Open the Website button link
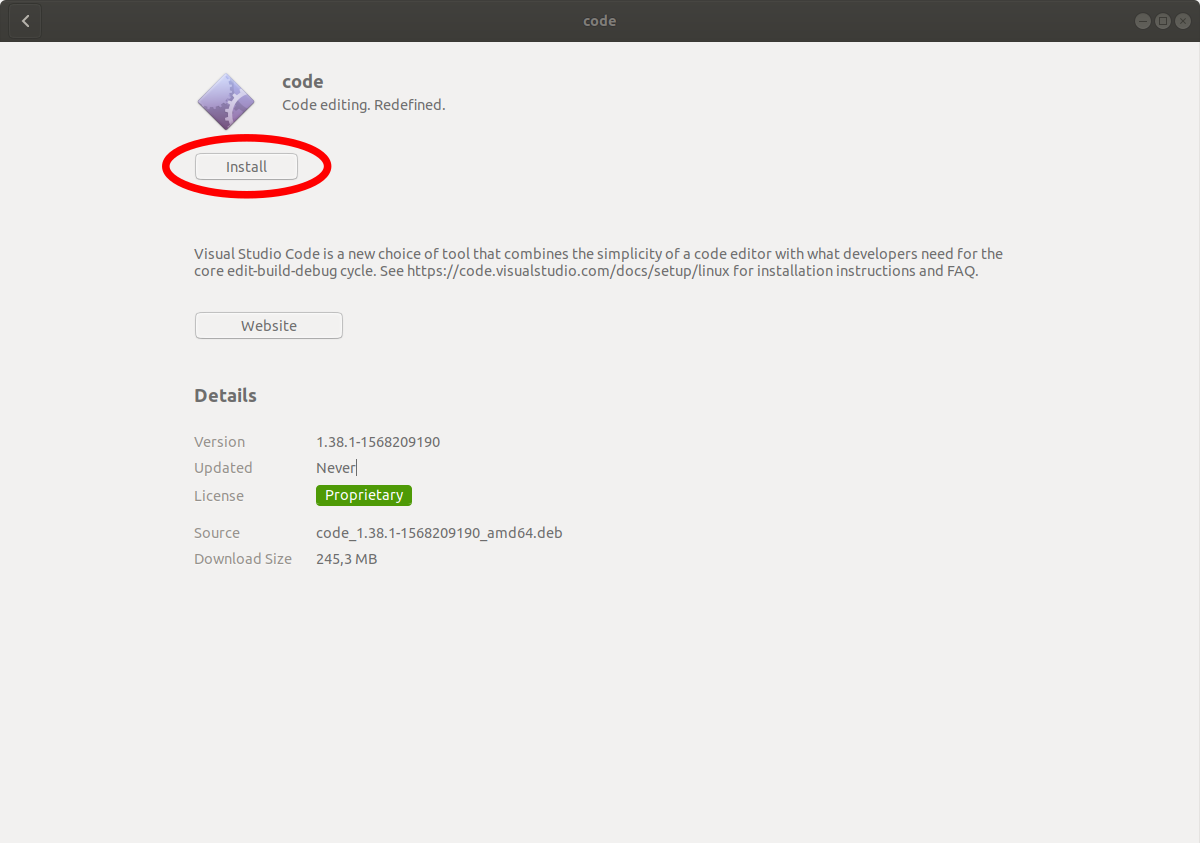1200x843 pixels. tap(268, 326)
